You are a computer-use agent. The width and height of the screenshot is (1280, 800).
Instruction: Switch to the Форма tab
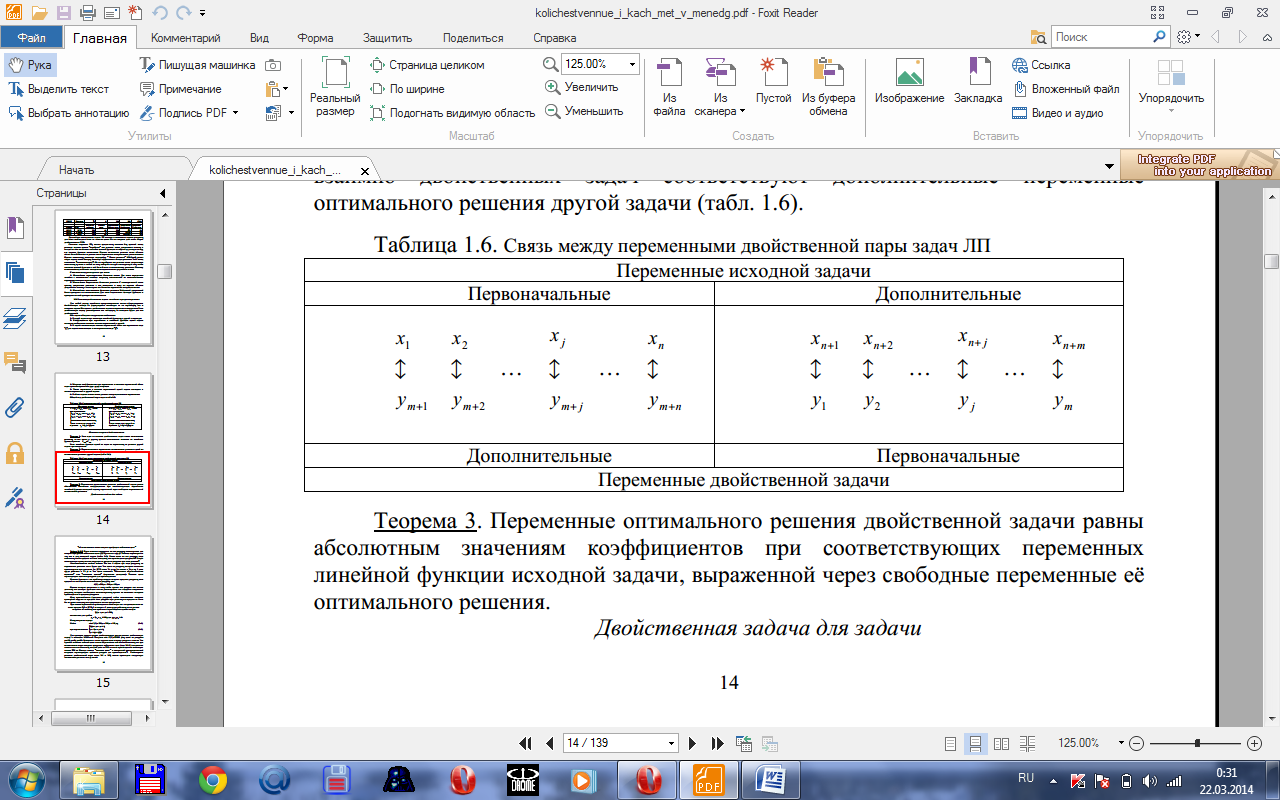[315, 38]
